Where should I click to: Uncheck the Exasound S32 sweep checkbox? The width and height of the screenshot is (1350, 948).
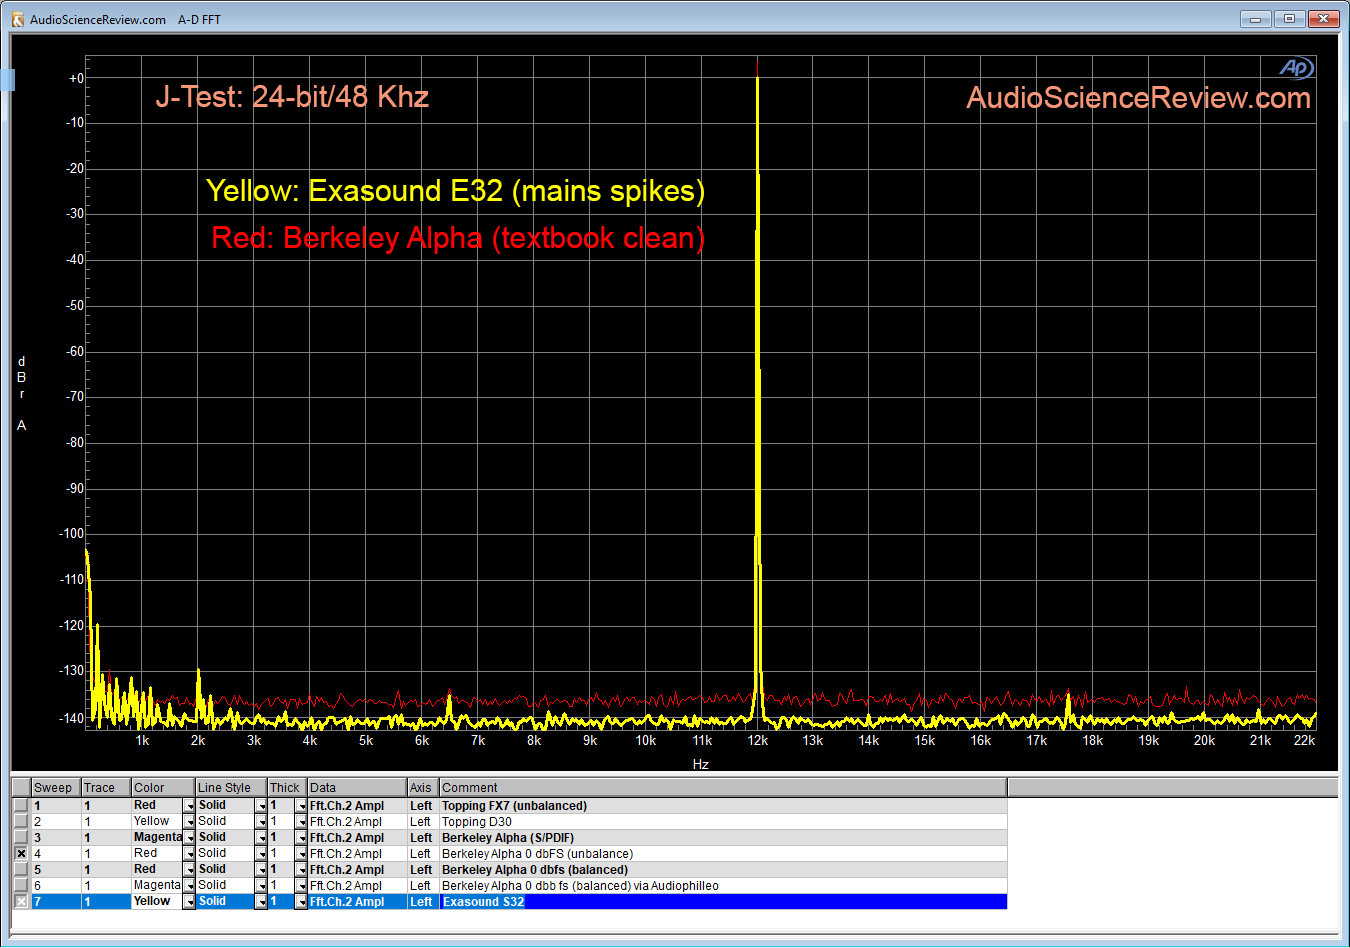coord(20,901)
